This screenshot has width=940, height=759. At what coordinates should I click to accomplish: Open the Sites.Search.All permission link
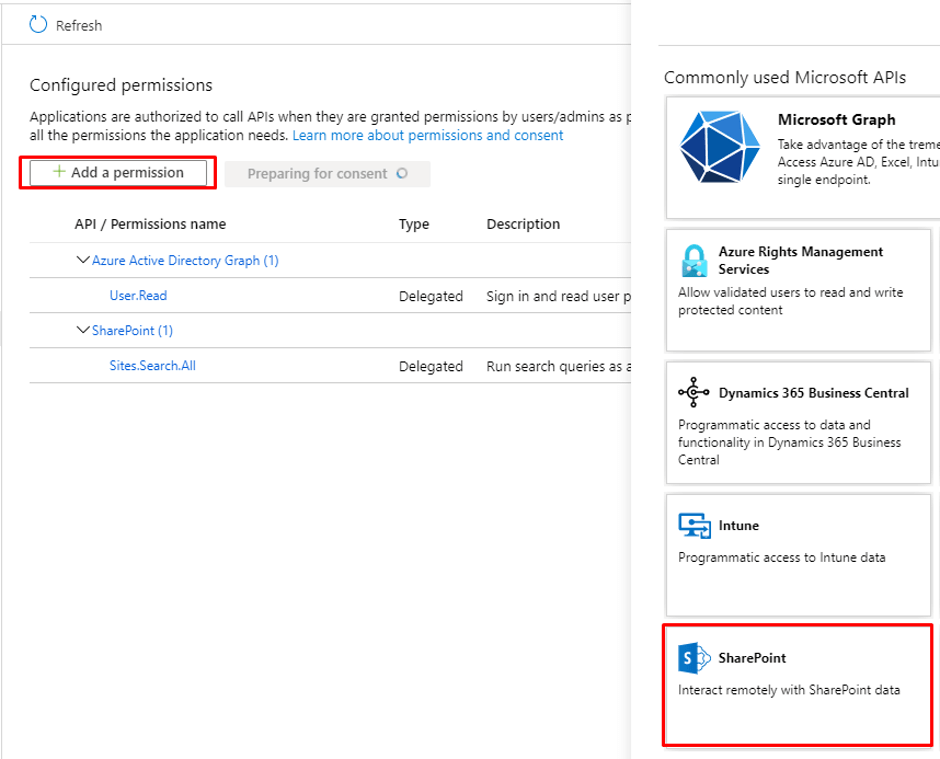pyautogui.click(x=152, y=366)
